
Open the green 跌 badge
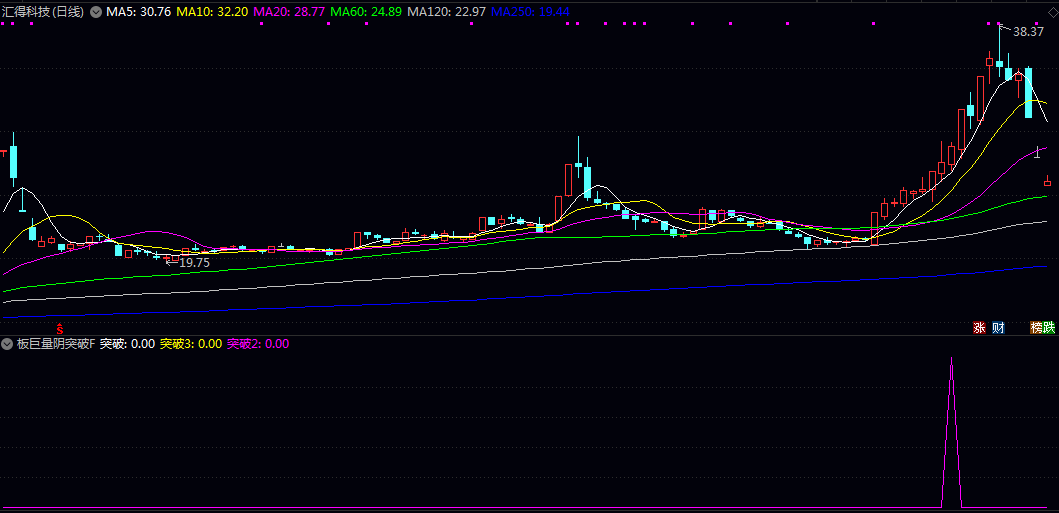point(1049,327)
